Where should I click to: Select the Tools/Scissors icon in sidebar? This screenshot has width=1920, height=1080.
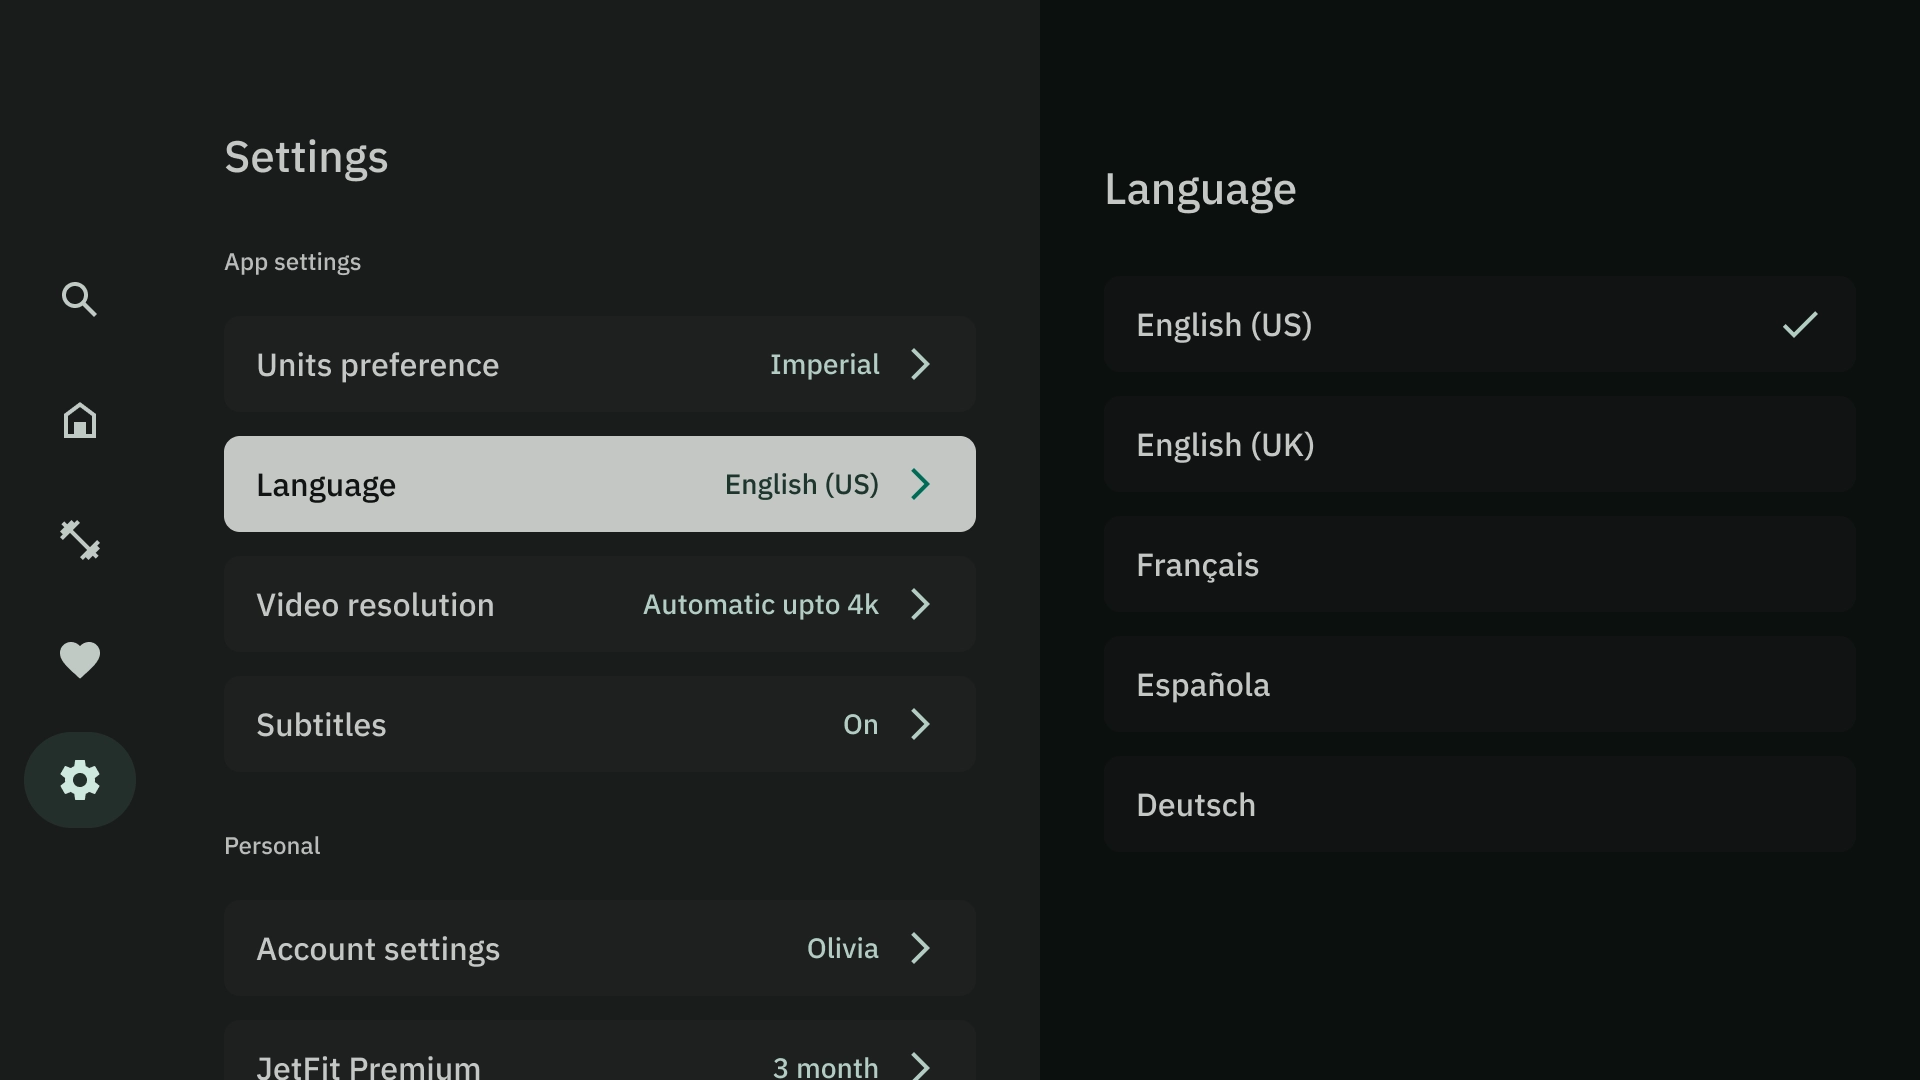pyautogui.click(x=79, y=539)
